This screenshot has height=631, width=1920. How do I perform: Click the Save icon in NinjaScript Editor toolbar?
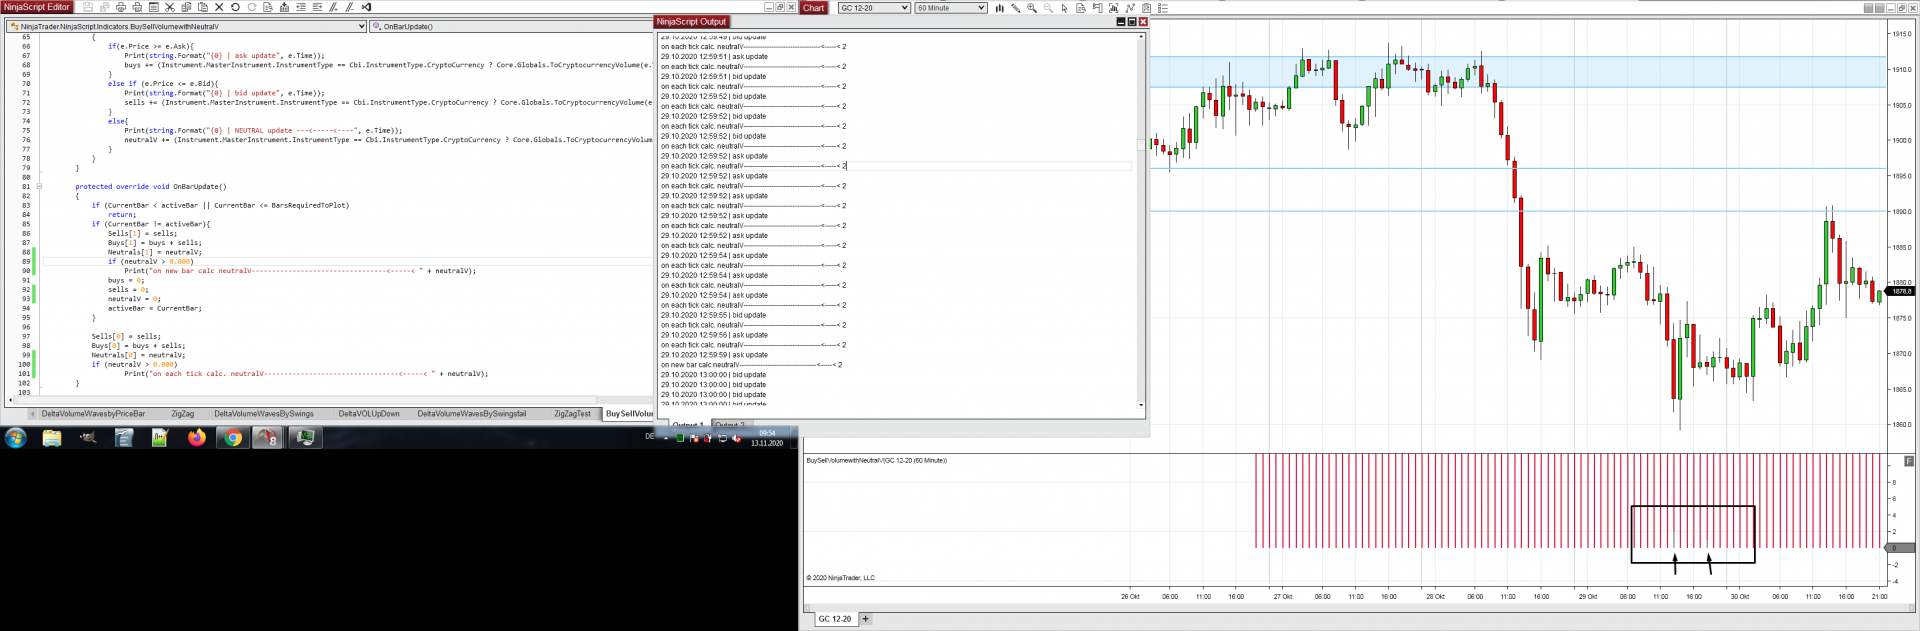pos(88,7)
